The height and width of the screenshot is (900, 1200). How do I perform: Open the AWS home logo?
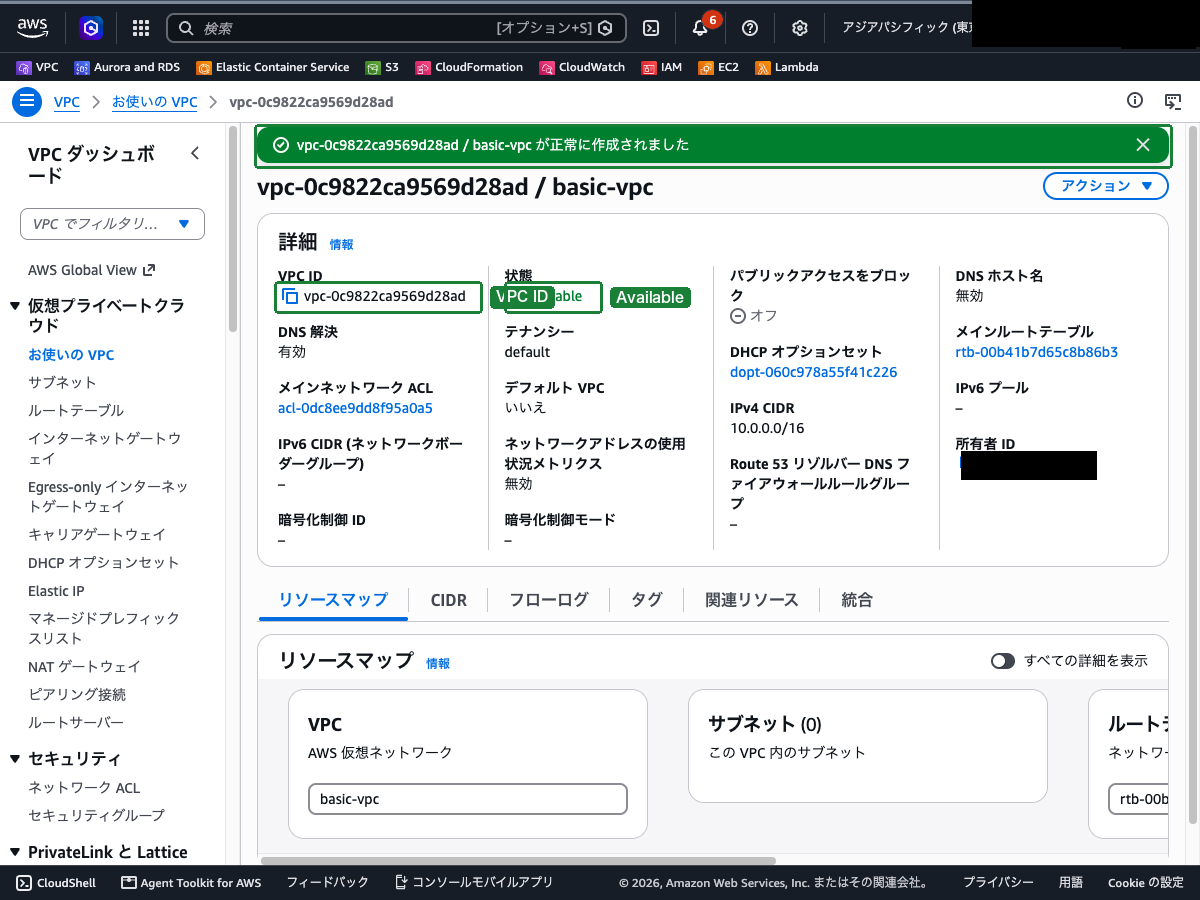point(32,28)
